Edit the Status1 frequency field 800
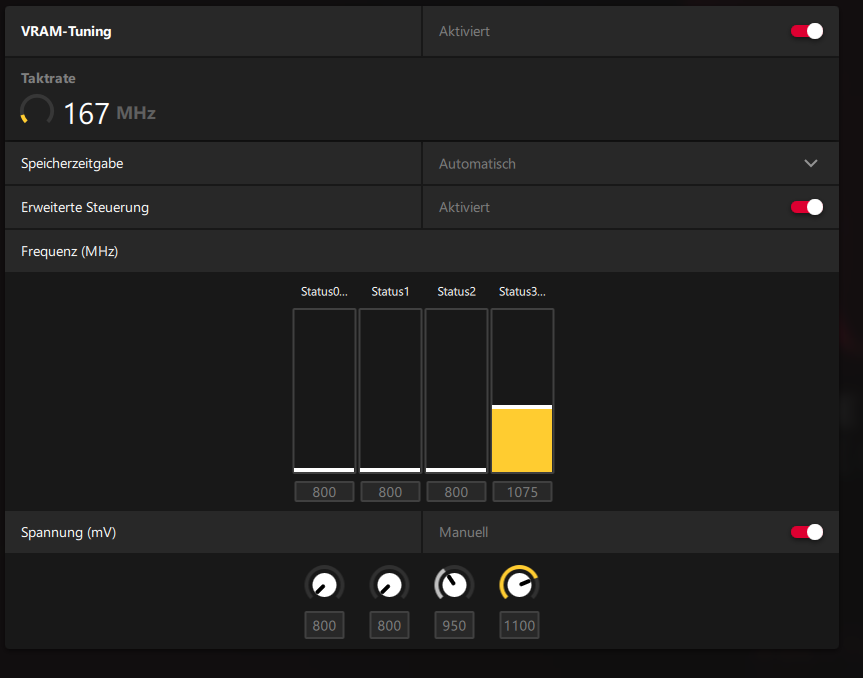Screen dimensions: 863x678 click(x=390, y=491)
